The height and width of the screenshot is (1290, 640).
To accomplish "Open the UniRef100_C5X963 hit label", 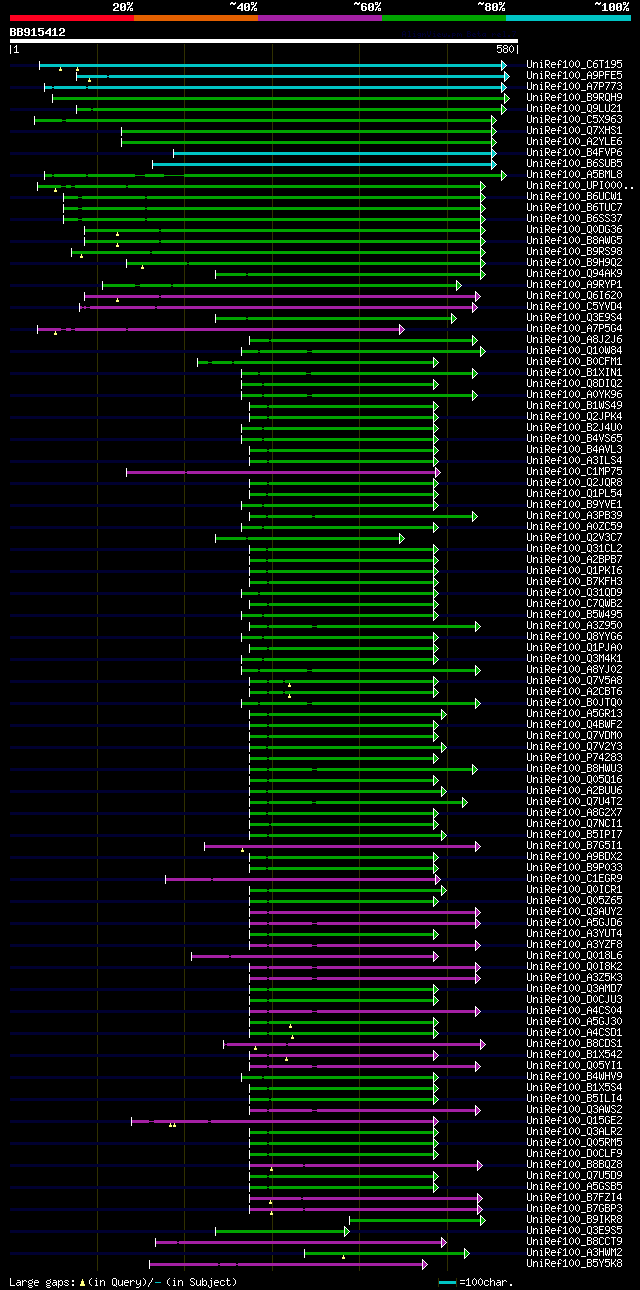I will [x=574, y=119].
